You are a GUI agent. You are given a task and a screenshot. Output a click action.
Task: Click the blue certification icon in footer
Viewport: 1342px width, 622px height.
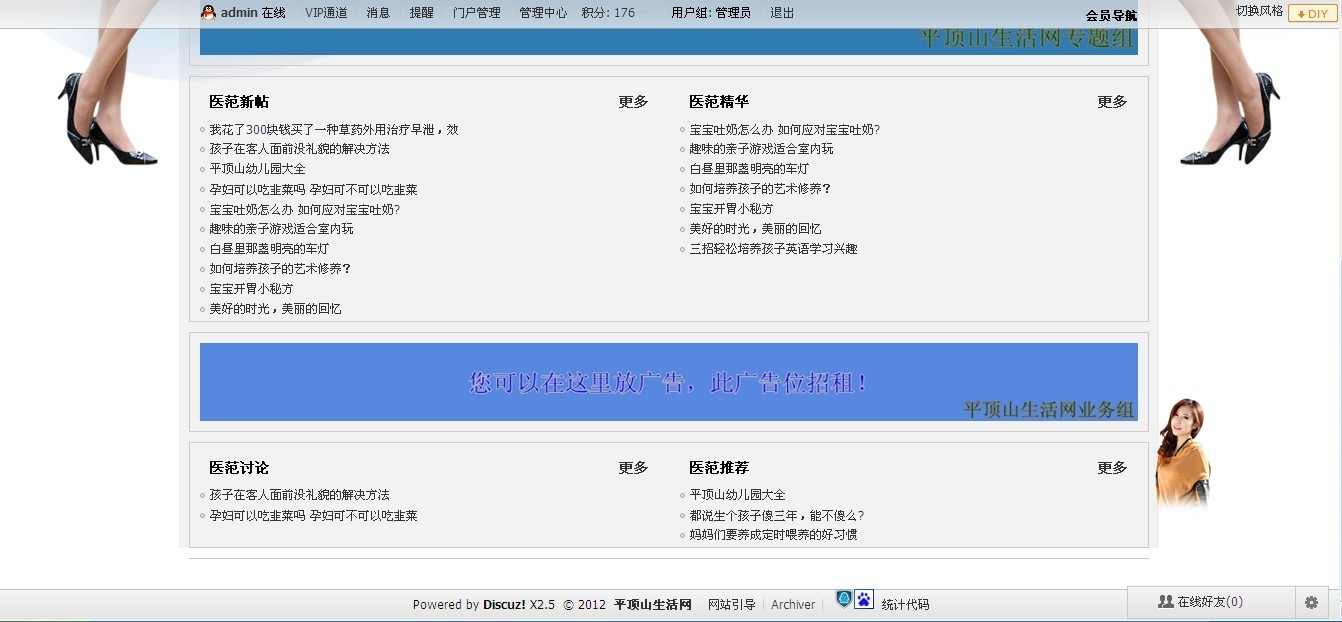pos(842,600)
